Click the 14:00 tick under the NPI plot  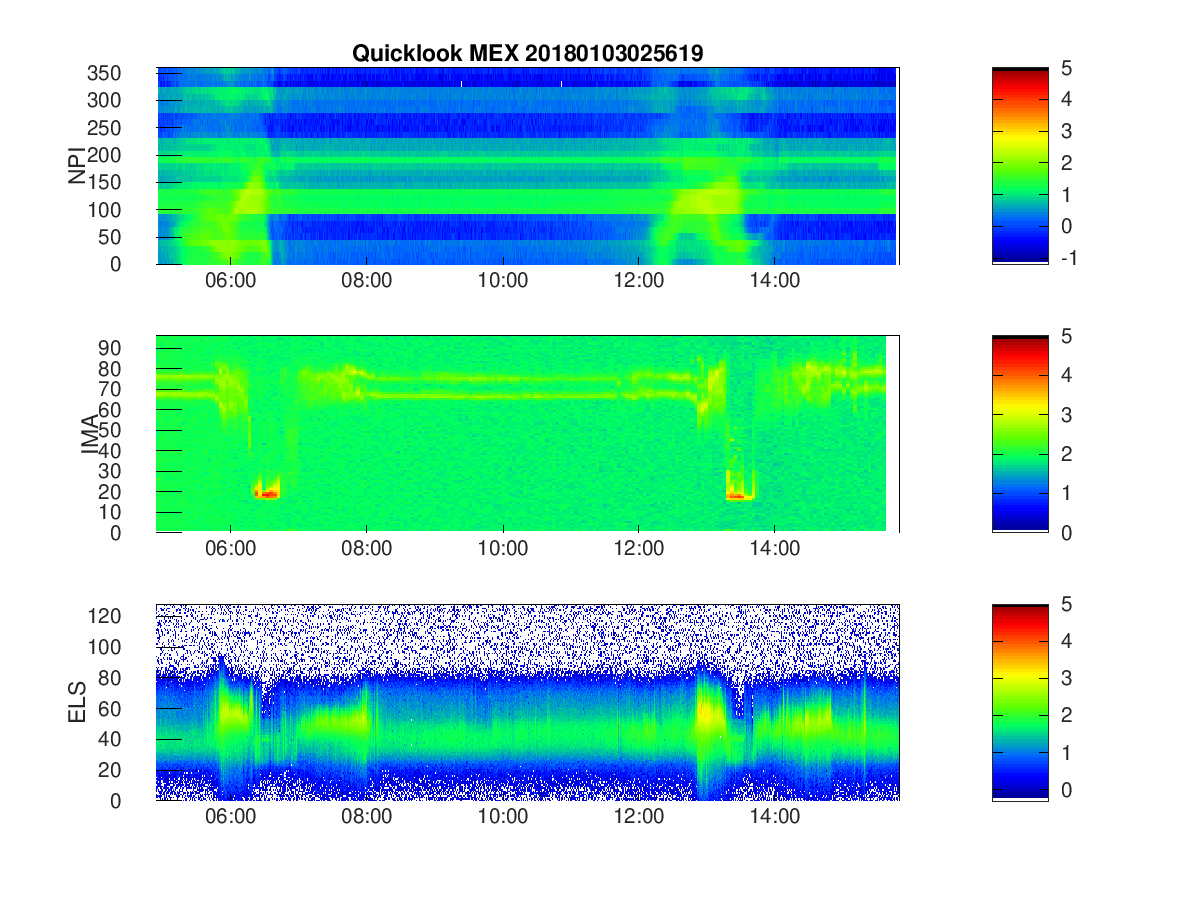click(x=774, y=281)
